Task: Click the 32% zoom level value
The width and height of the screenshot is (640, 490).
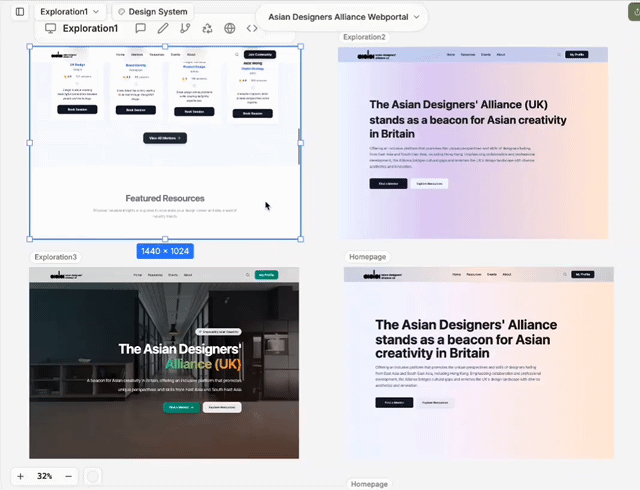Action: (x=44, y=476)
